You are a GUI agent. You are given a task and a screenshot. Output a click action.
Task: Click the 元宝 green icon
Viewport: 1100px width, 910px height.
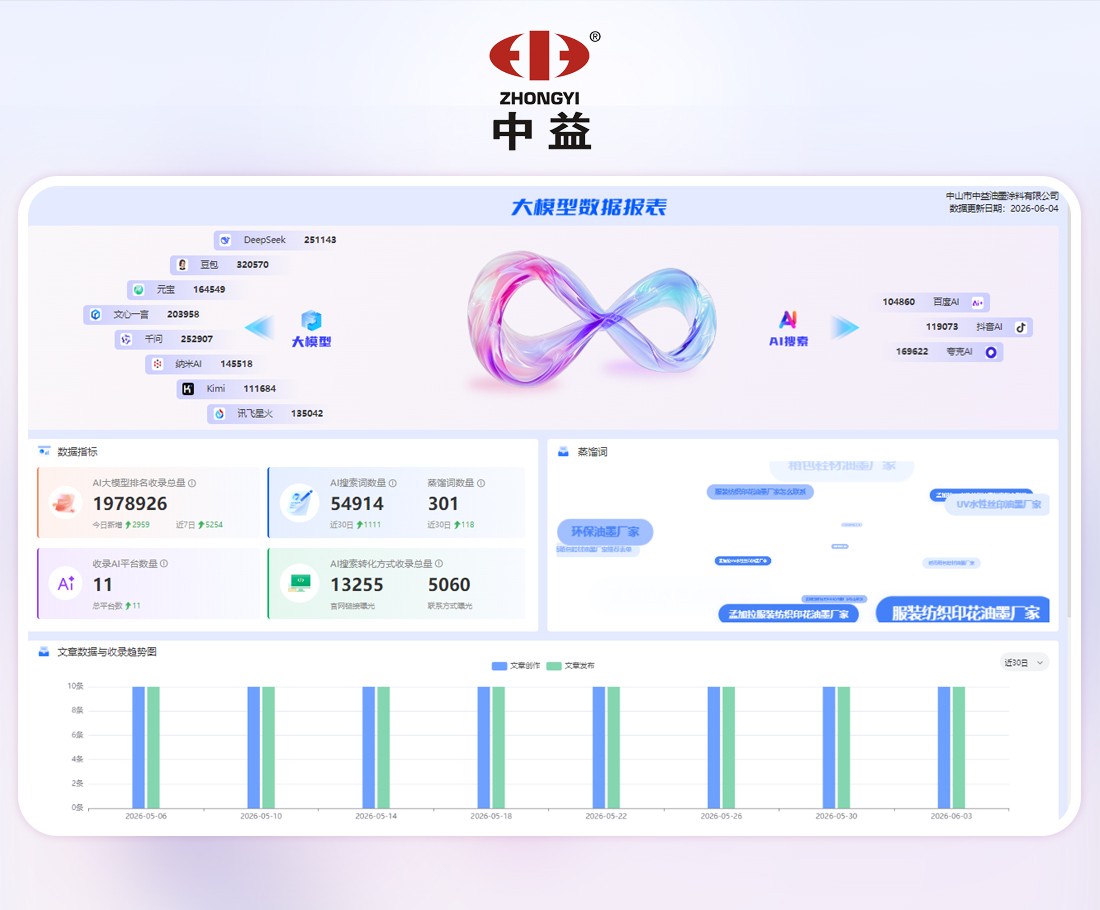pos(139,289)
